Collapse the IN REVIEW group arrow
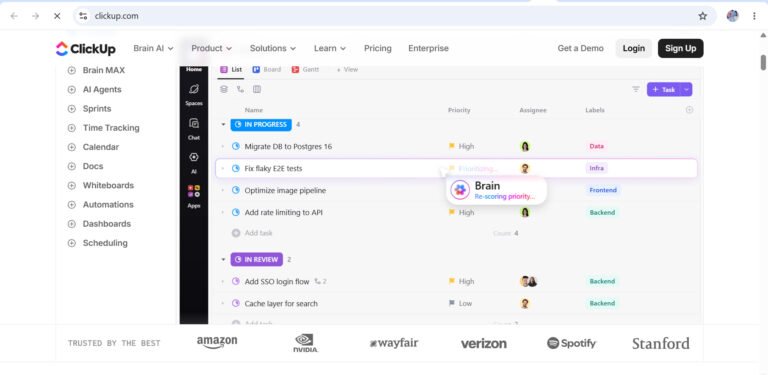Screen dimensions: 768x375 tap(223, 259)
